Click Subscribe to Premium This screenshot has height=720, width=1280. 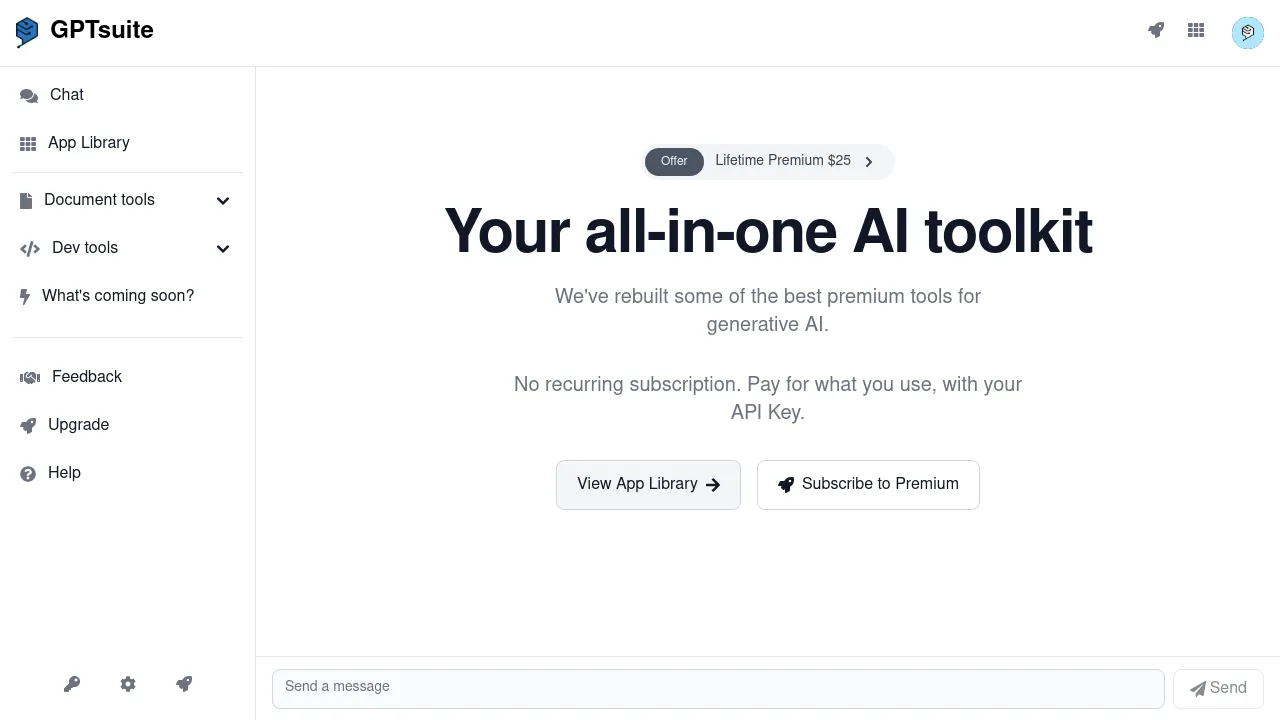coord(868,484)
